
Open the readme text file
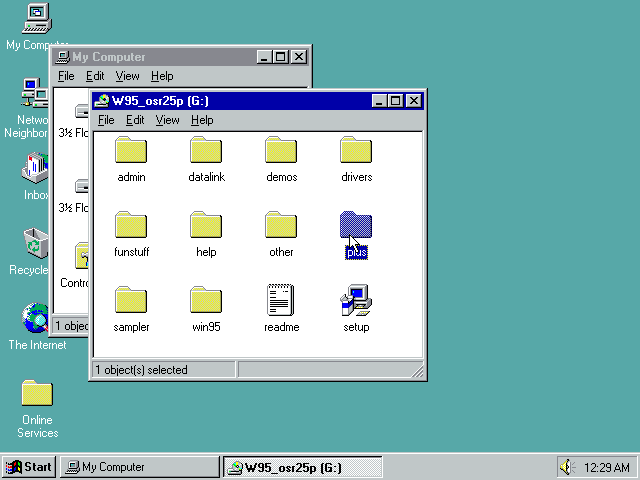click(281, 301)
